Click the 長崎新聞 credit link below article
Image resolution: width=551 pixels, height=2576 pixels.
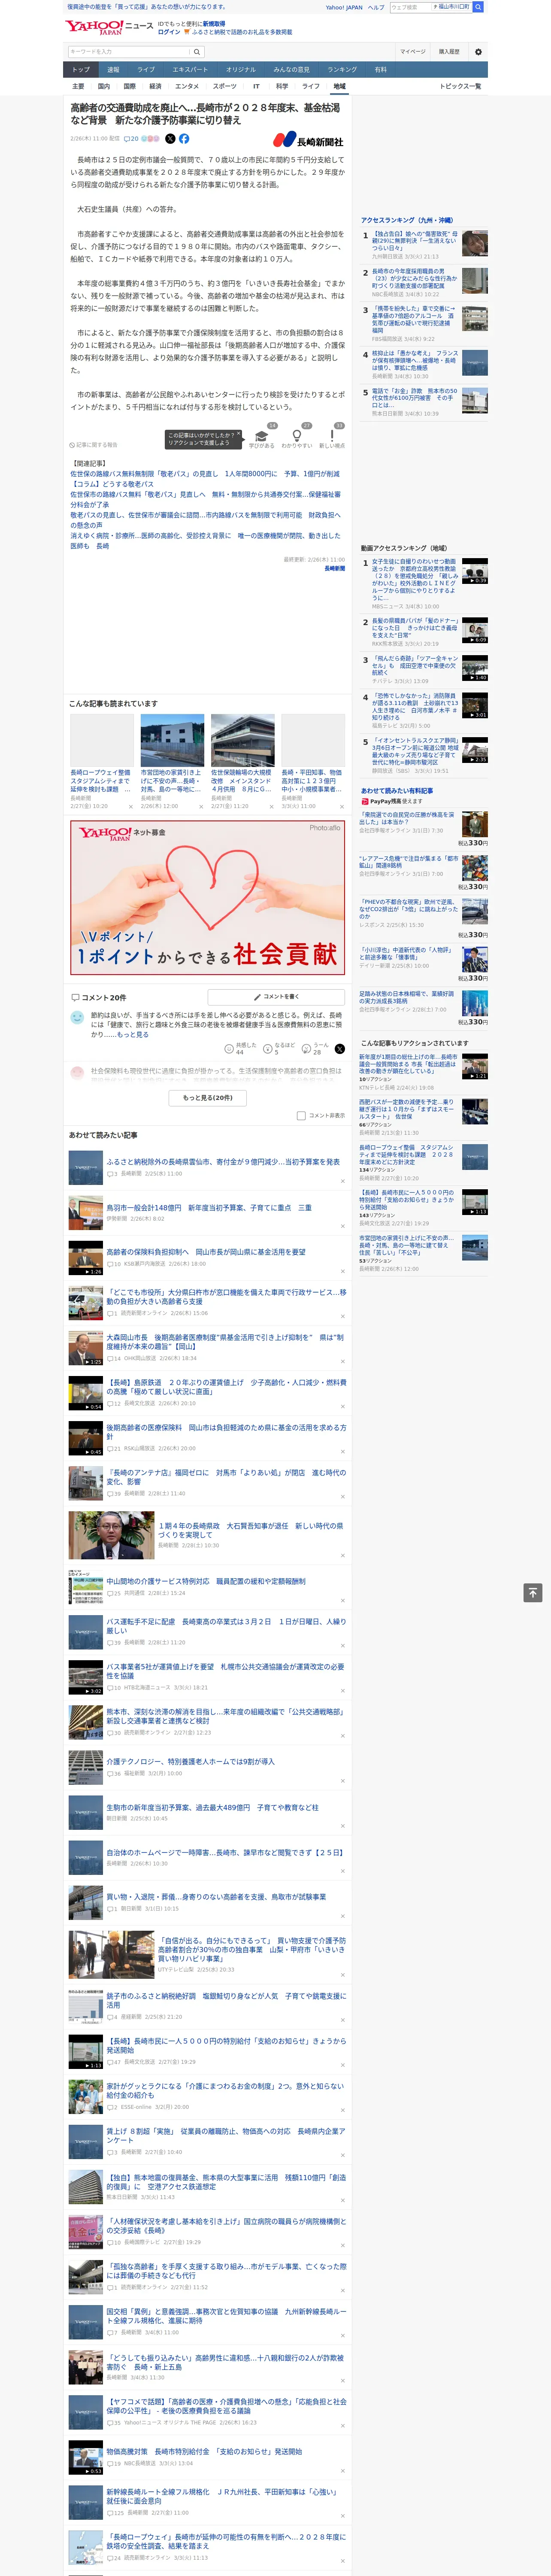point(334,568)
